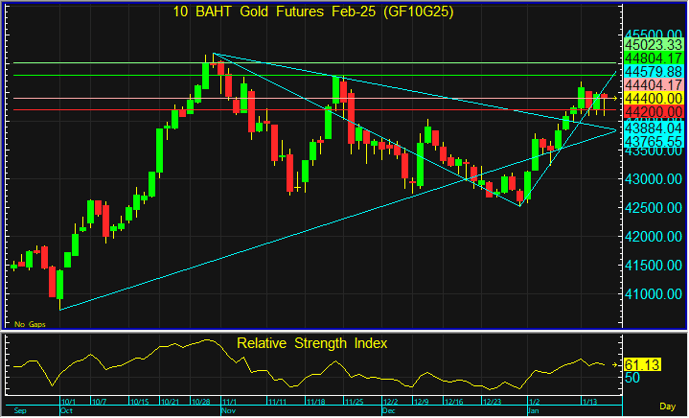
Task: Click the 43884.04 trendline price label
Action: pos(652,129)
